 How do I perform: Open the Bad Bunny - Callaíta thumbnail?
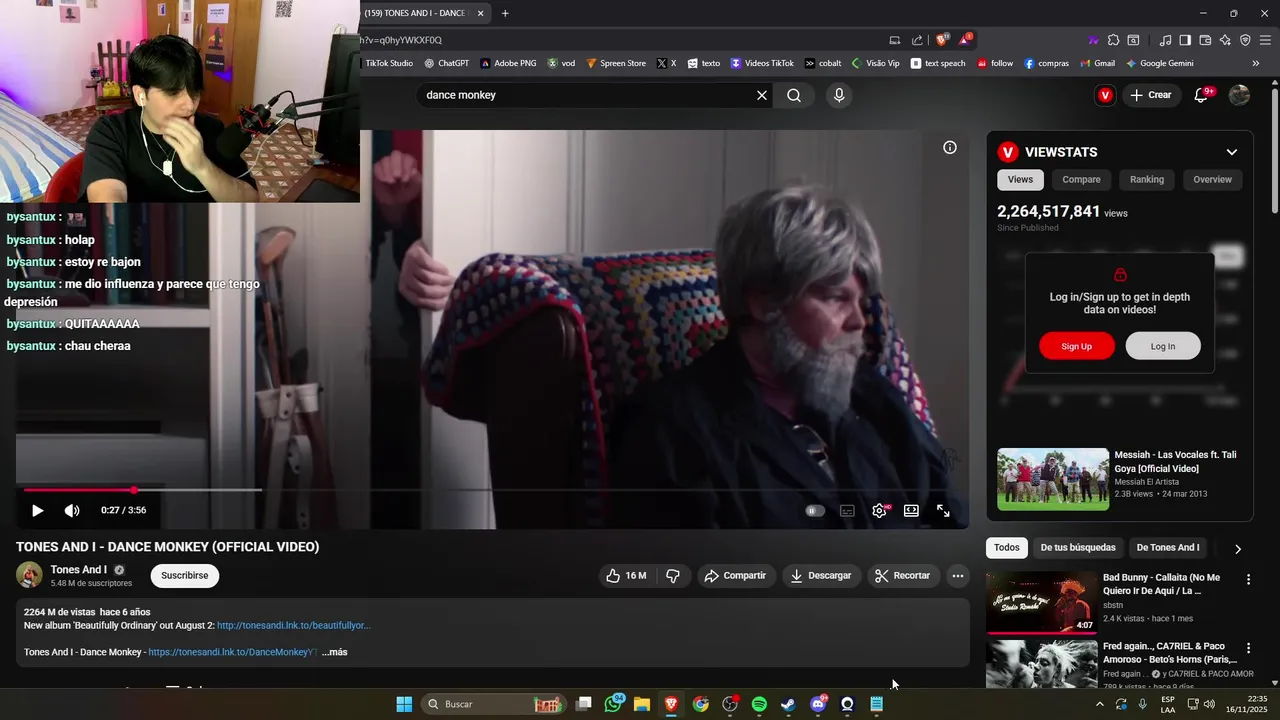point(1042,602)
